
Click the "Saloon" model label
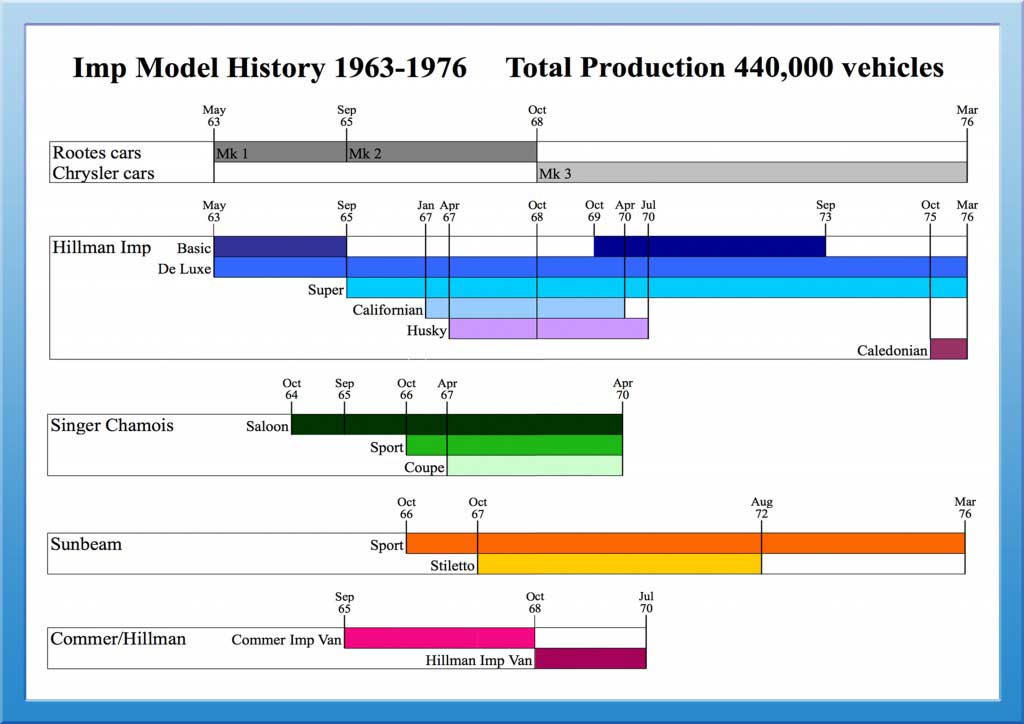pyautogui.click(x=267, y=426)
